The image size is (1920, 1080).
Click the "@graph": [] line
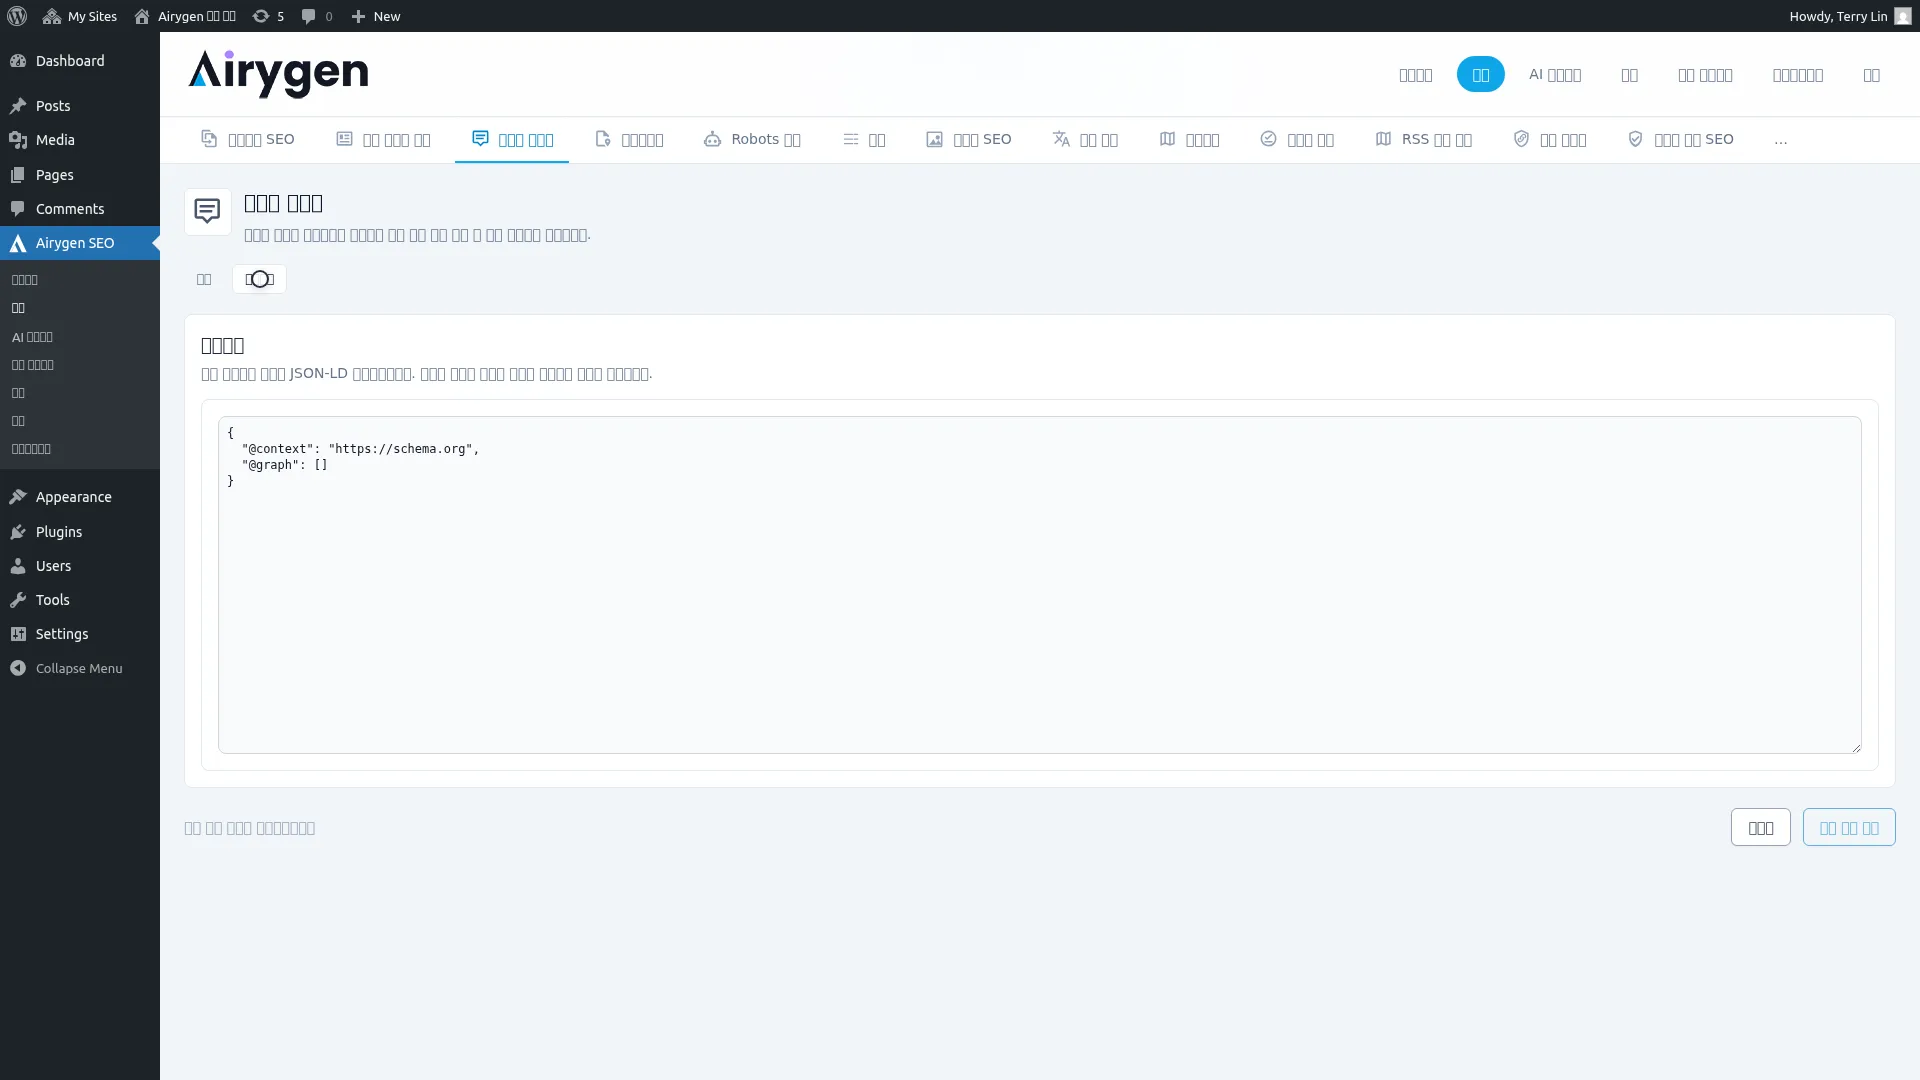284,465
